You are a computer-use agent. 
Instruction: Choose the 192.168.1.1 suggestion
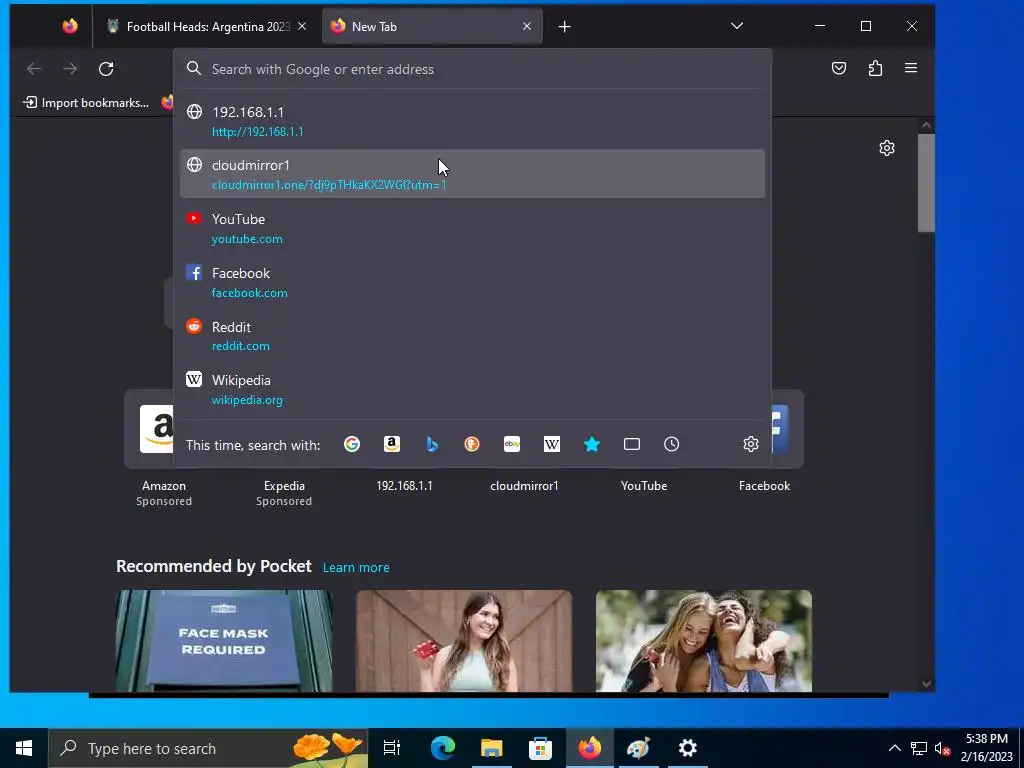click(x=472, y=121)
